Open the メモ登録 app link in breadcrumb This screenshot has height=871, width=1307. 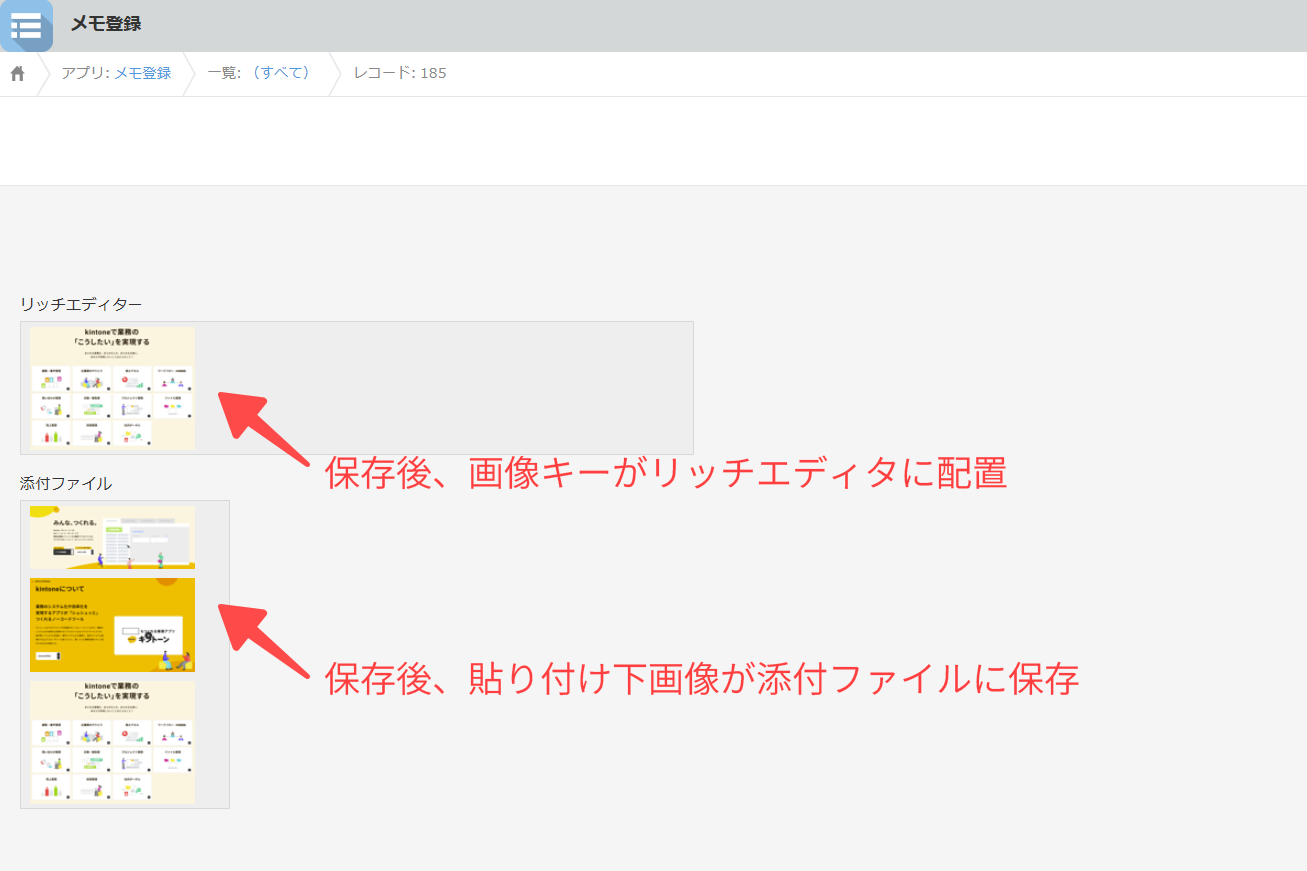[143, 73]
